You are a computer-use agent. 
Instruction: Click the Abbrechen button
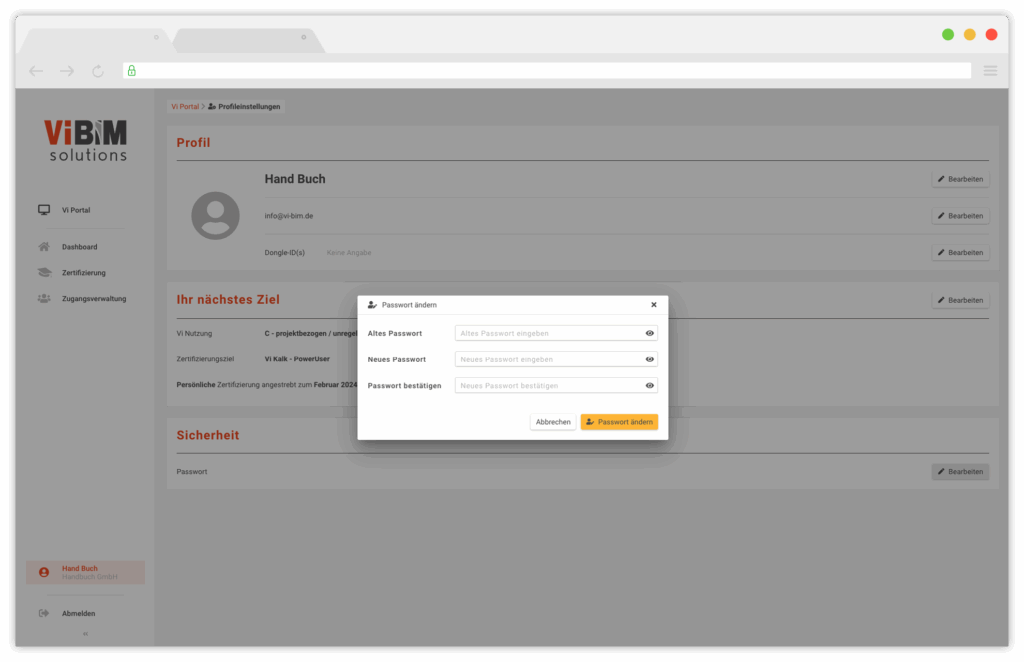click(553, 422)
